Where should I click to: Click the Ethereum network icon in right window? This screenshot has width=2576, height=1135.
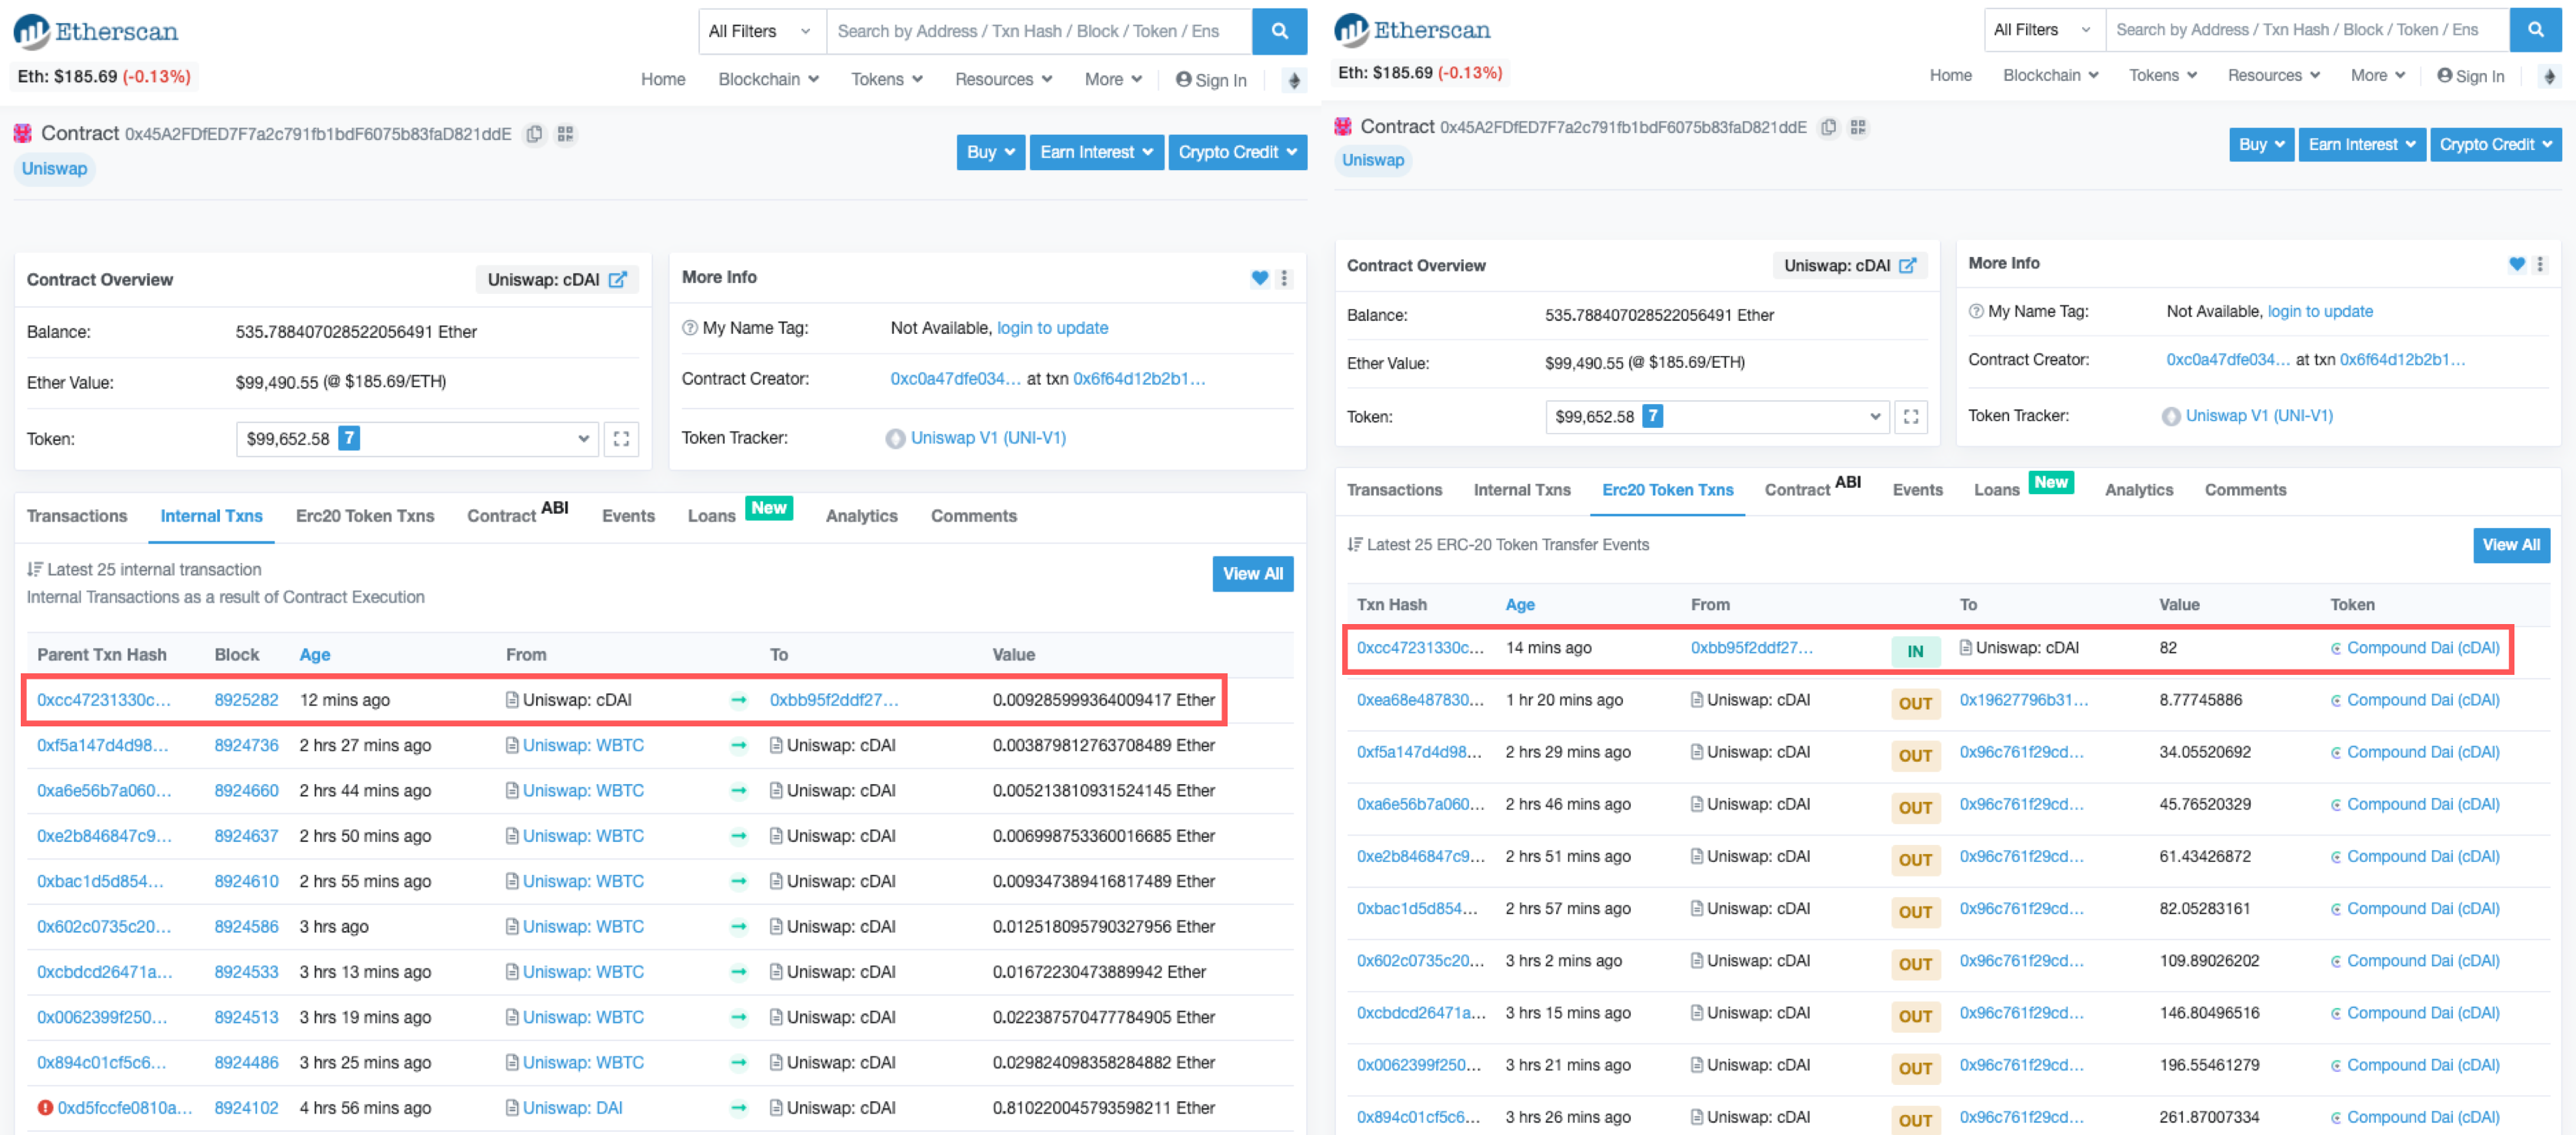[x=2549, y=76]
